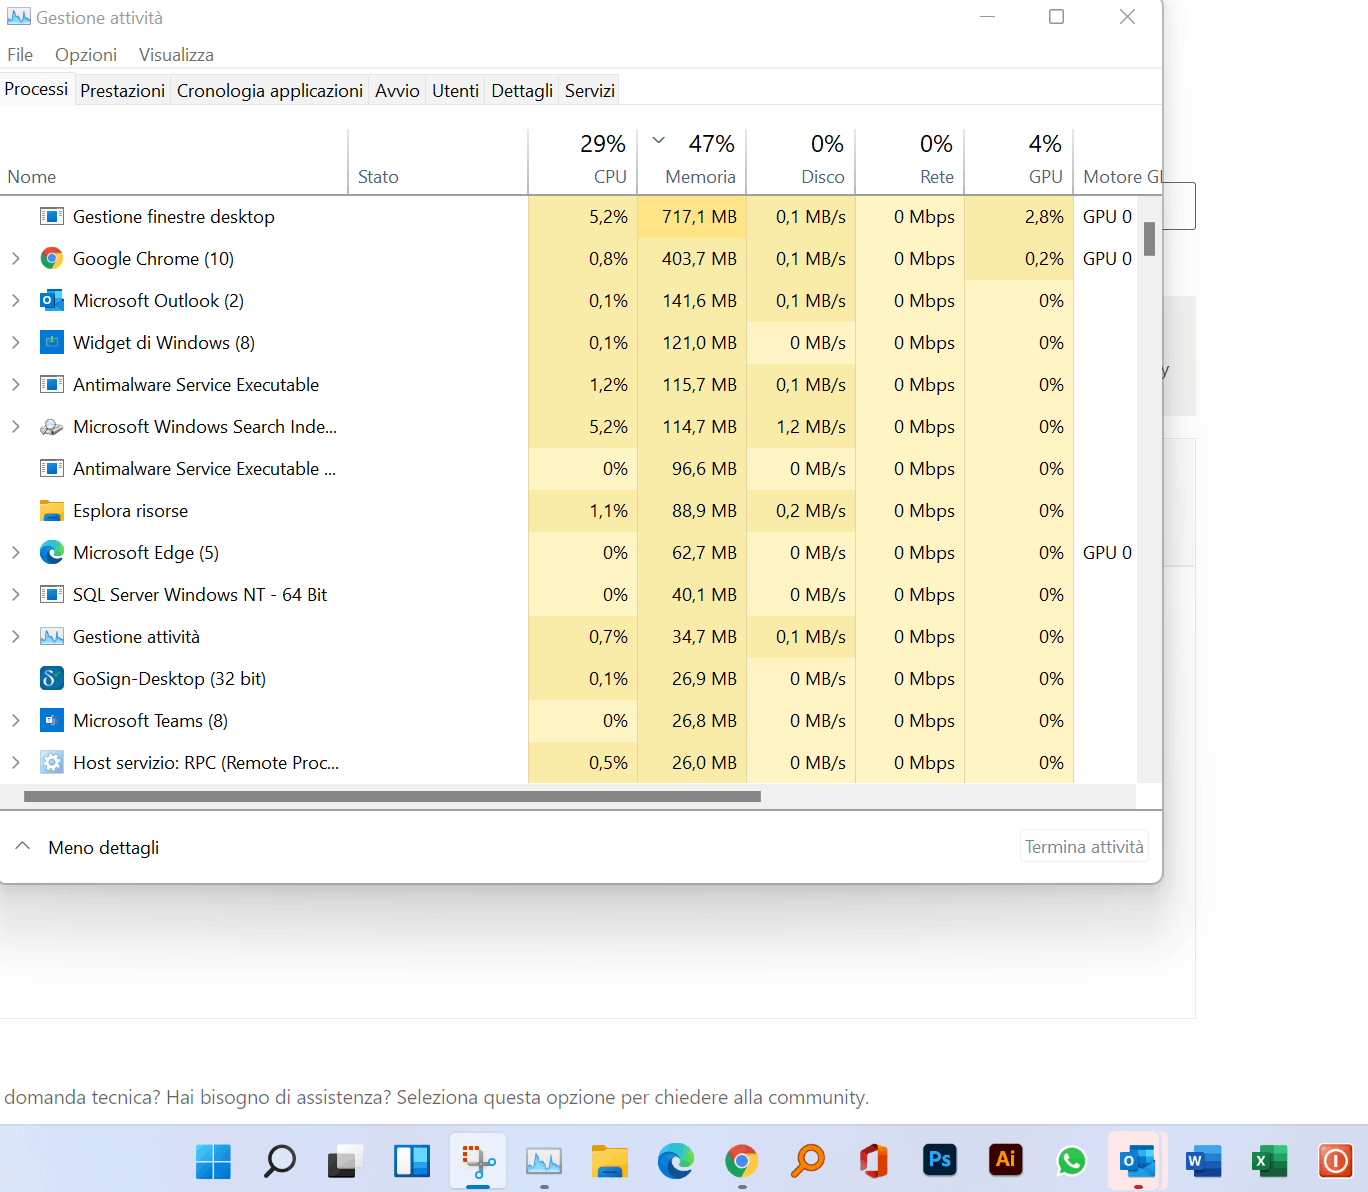Switch to the Dettagli tab
Image resolution: width=1368 pixels, height=1192 pixels.
coord(522,91)
